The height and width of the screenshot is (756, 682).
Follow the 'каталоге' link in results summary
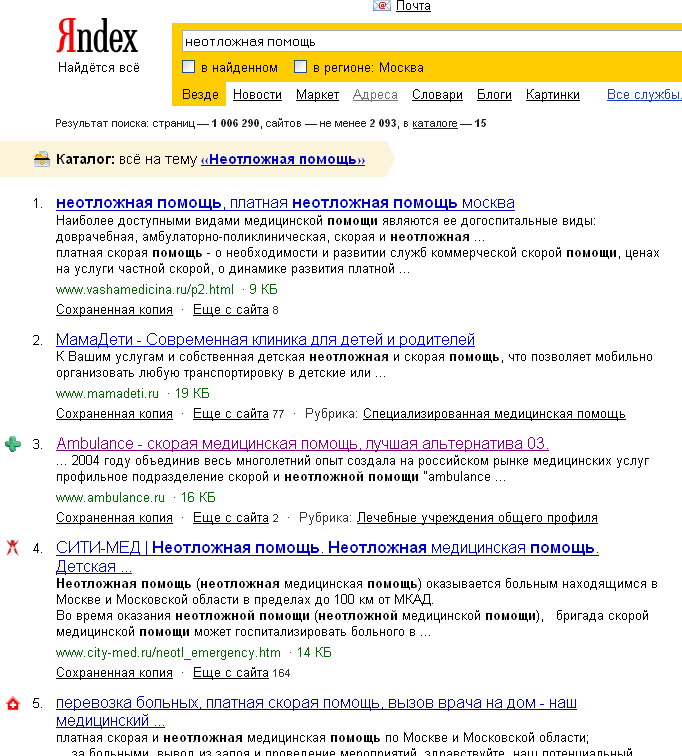click(x=435, y=123)
